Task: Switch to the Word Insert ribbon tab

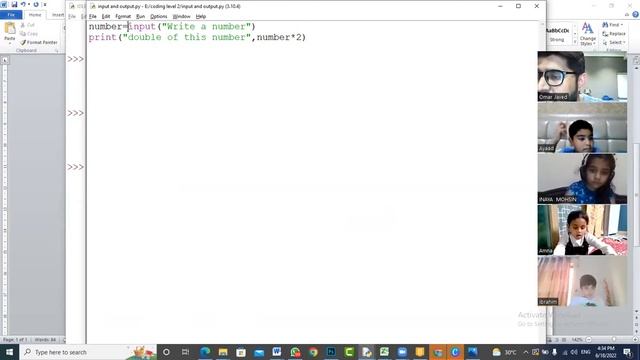Action: [x=58, y=15]
